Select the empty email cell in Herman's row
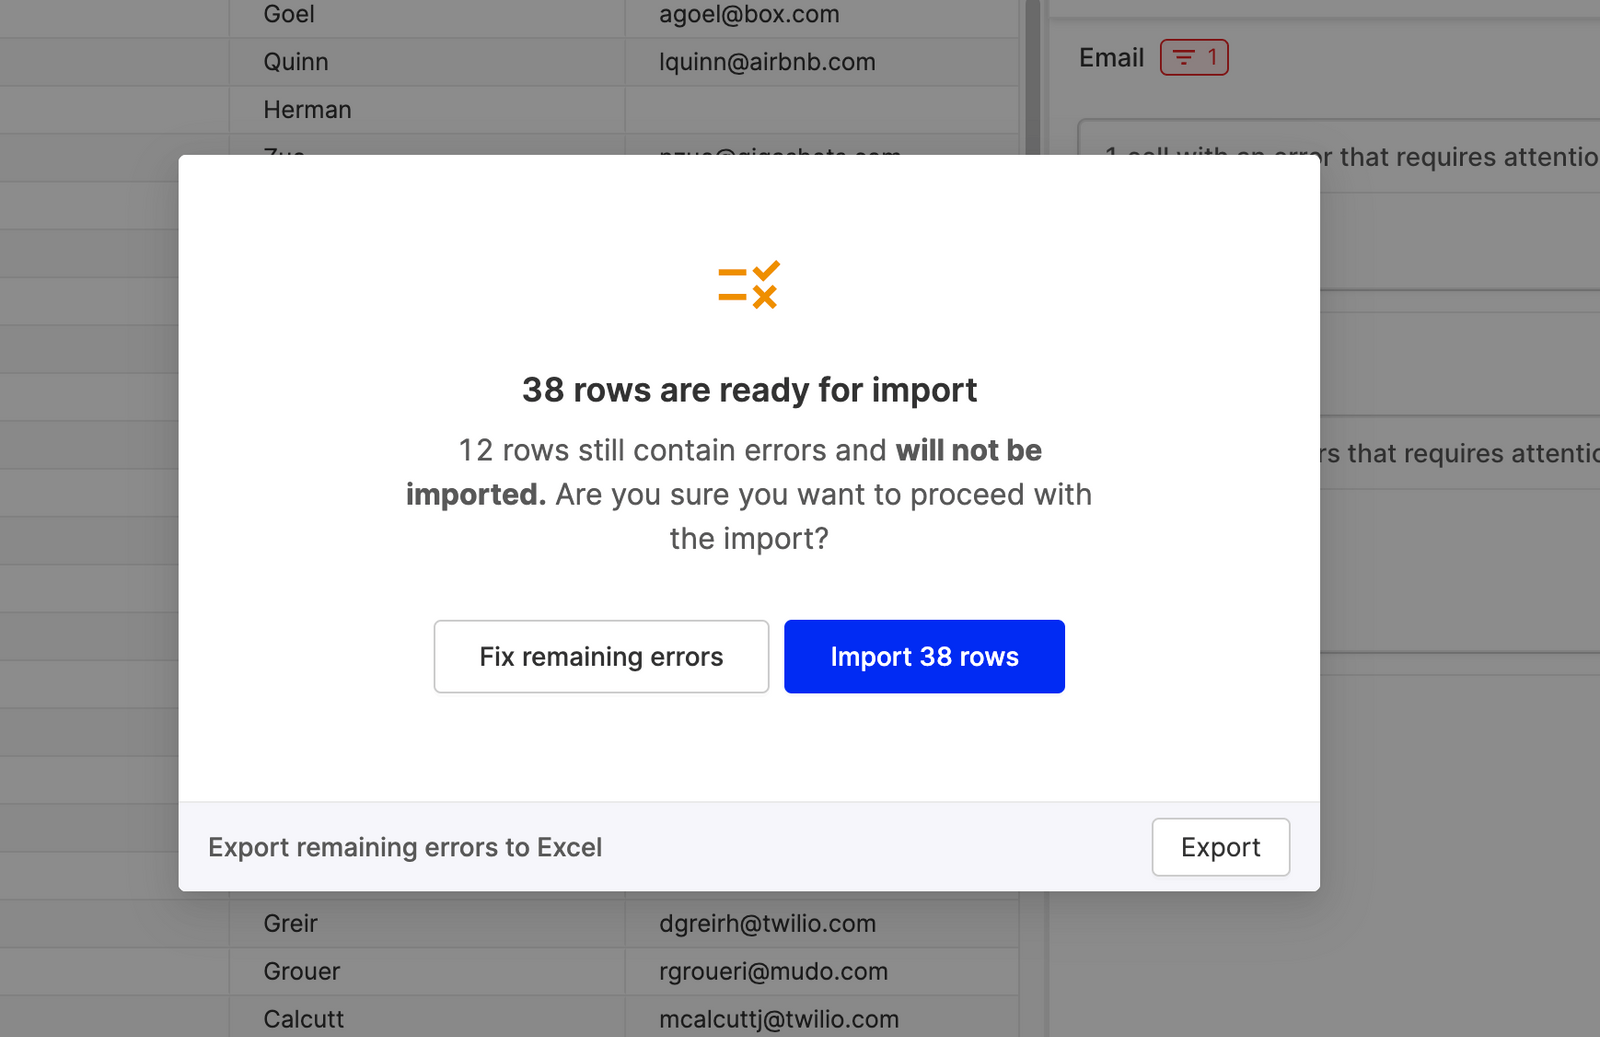Viewport: 1600px width, 1037px height. tap(820, 109)
